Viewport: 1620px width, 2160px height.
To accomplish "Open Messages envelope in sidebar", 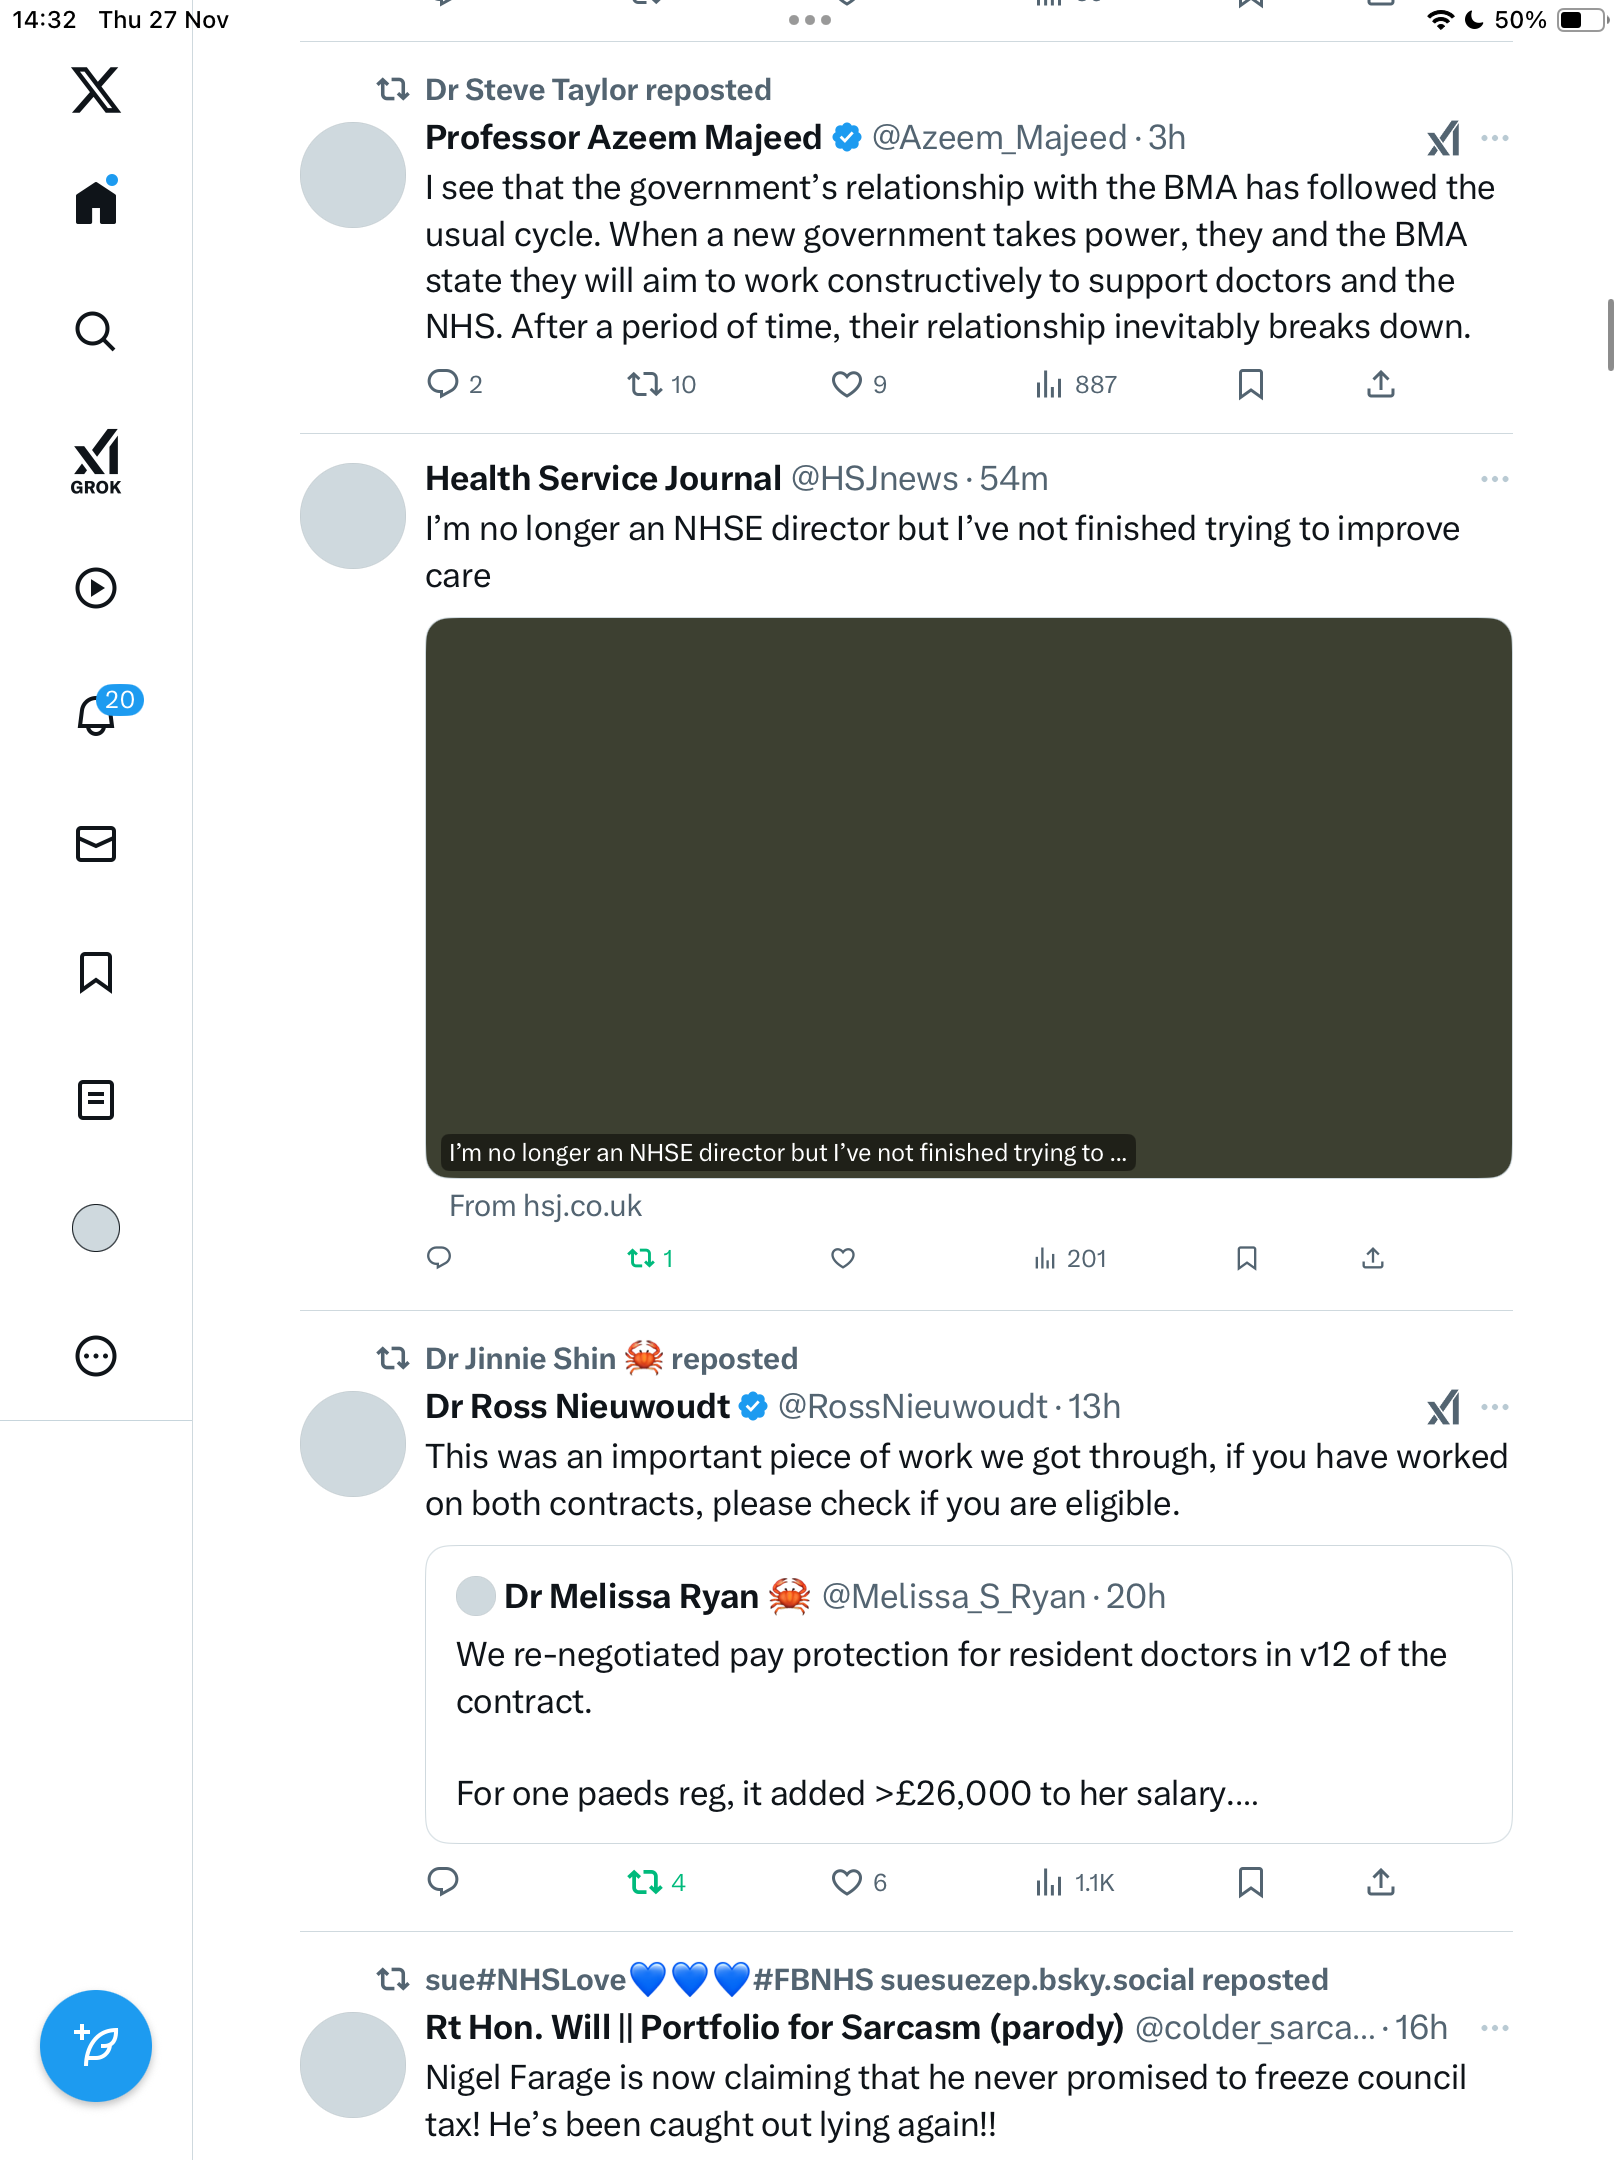I will pos(96,844).
